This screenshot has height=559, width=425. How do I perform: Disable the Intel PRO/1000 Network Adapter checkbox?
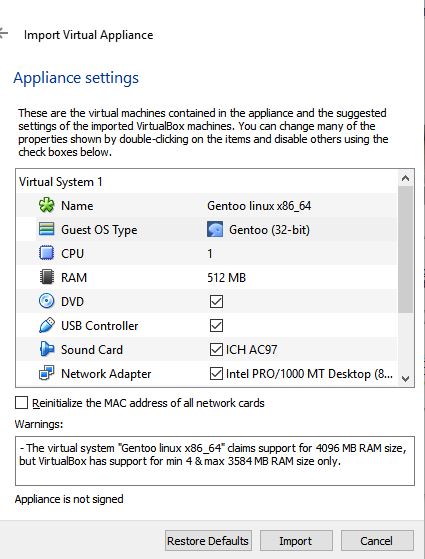[216, 373]
